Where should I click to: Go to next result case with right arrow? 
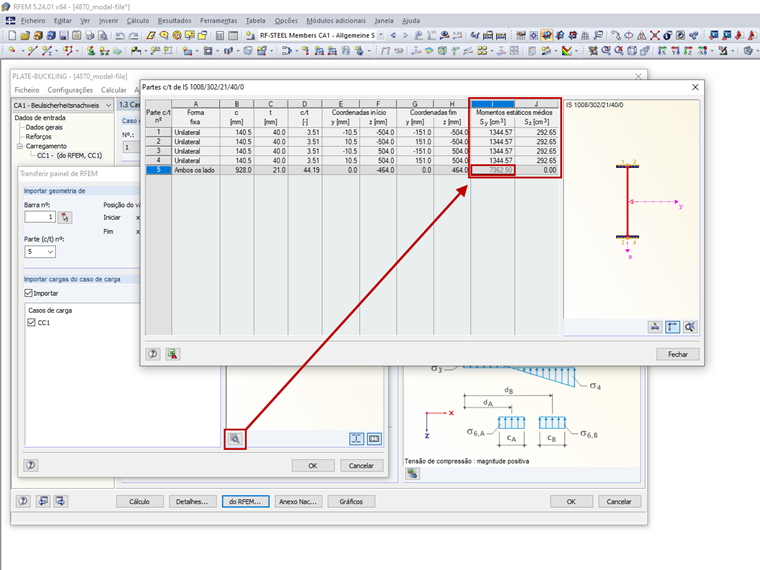point(405,35)
